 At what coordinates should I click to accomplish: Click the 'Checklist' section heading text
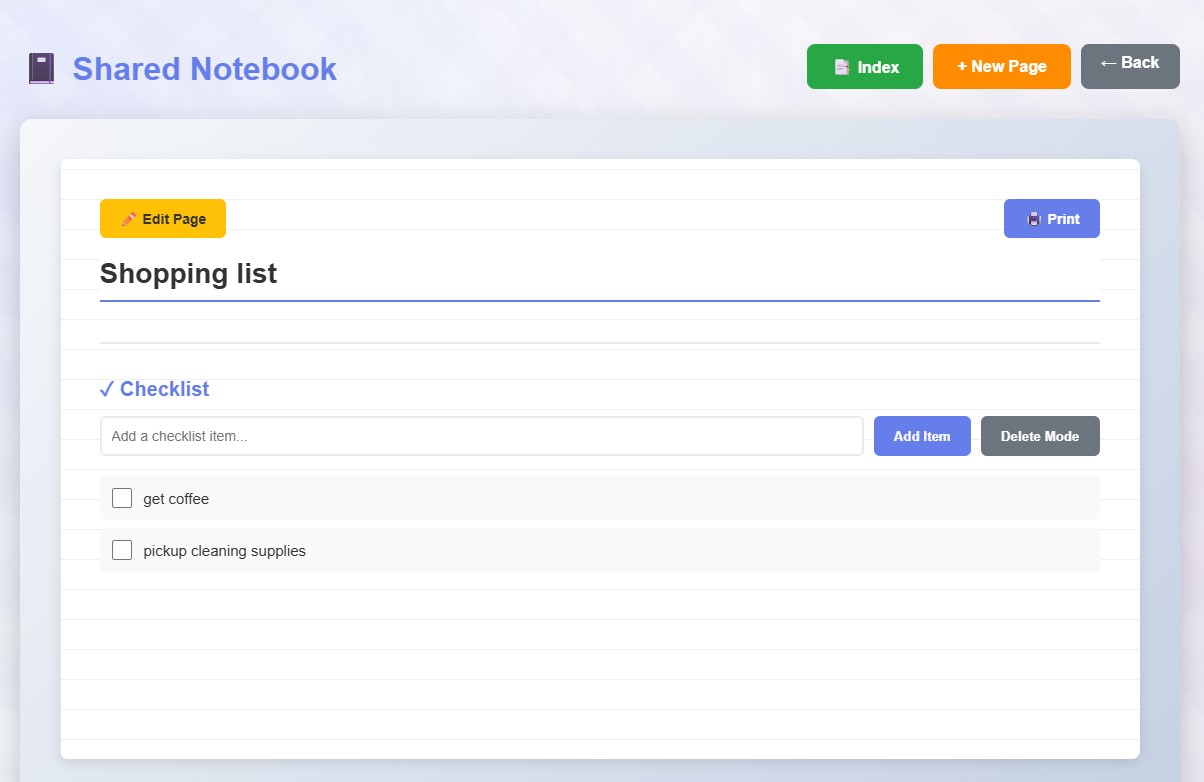click(x=164, y=389)
